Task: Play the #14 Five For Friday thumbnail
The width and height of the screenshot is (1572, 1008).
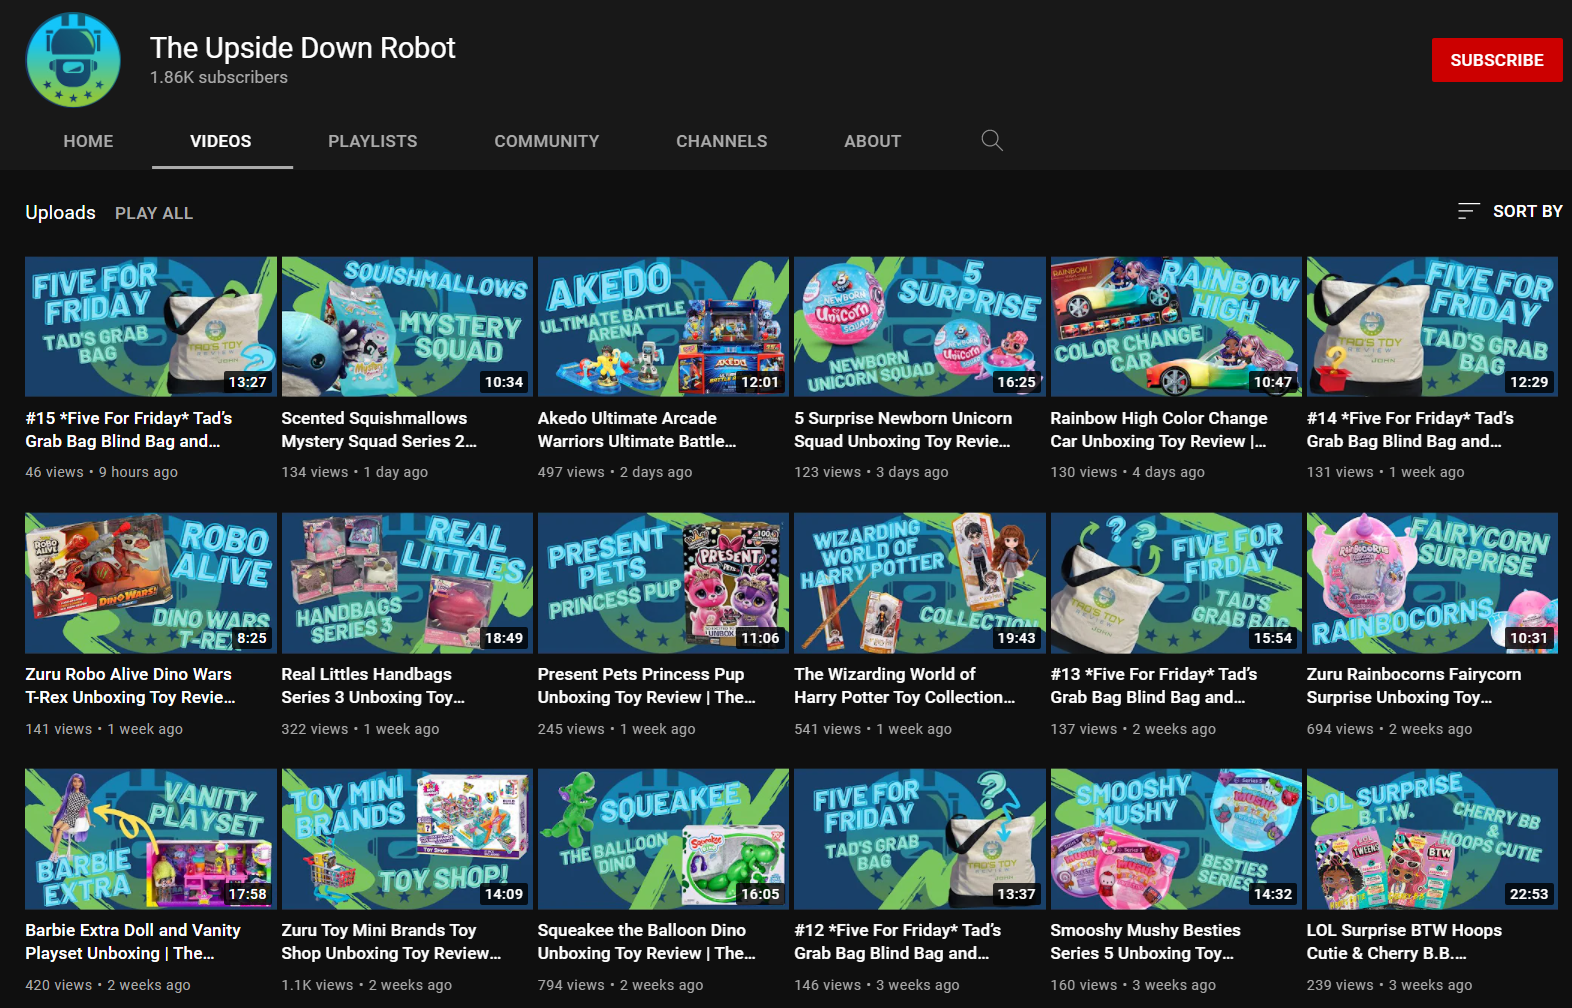Action: pos(1432,326)
